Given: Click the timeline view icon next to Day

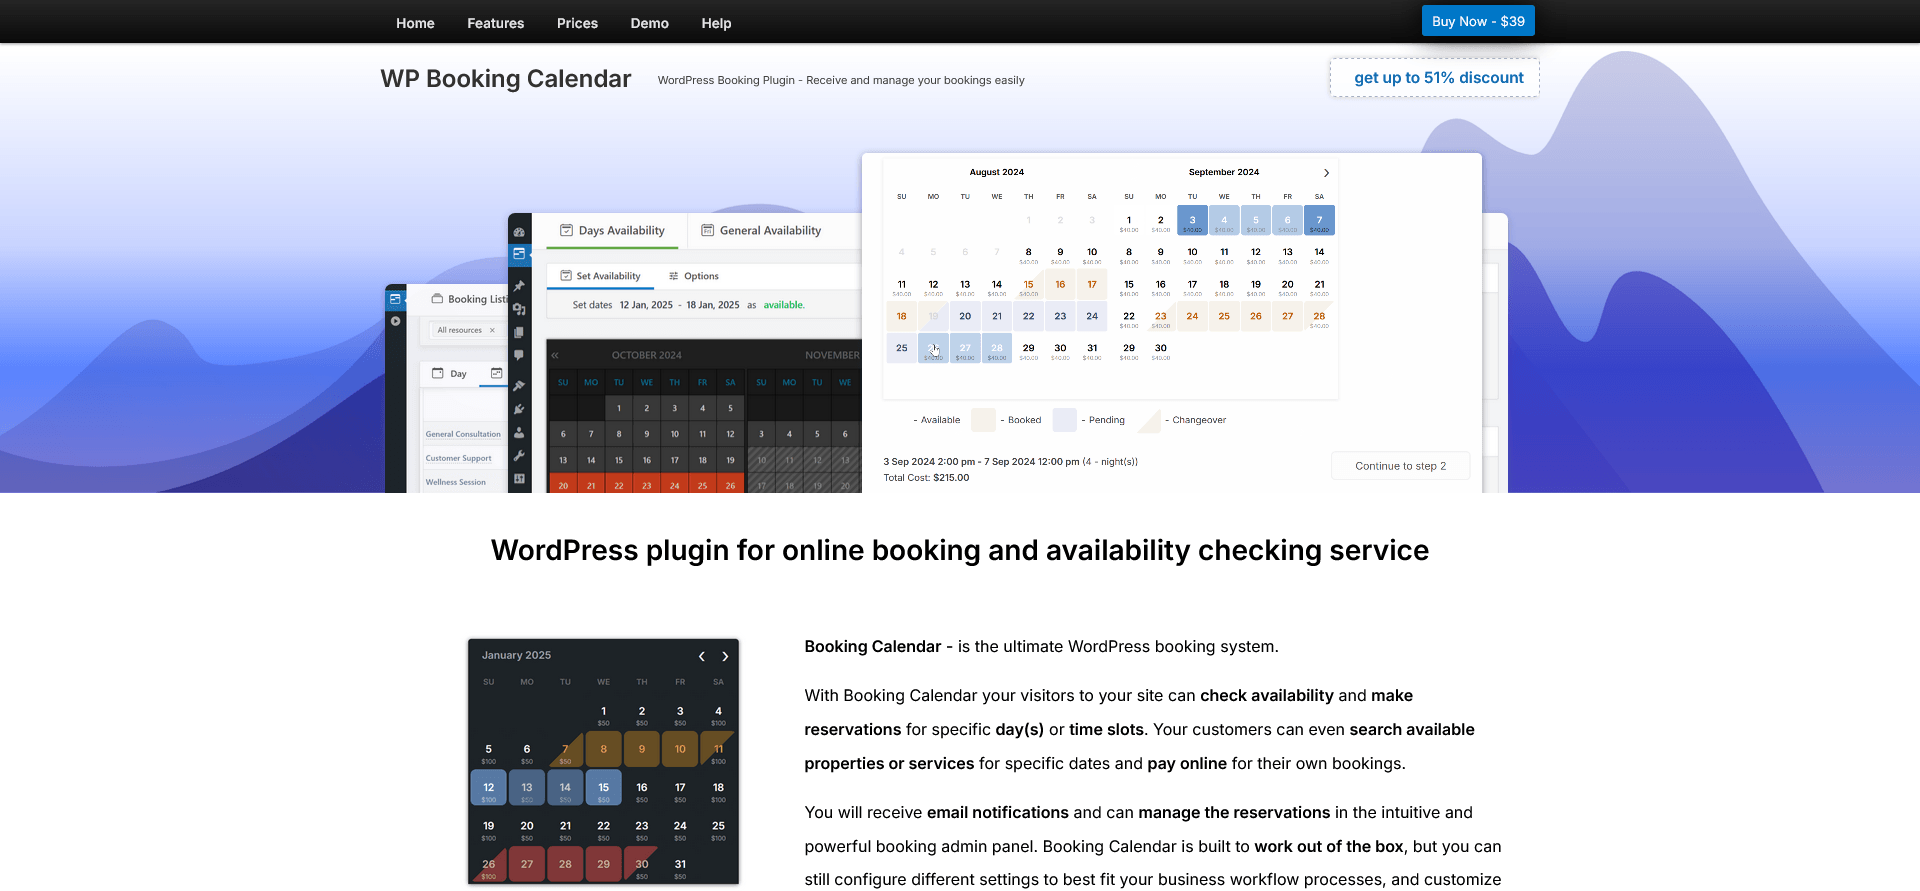Looking at the screenshot, I should click(496, 373).
